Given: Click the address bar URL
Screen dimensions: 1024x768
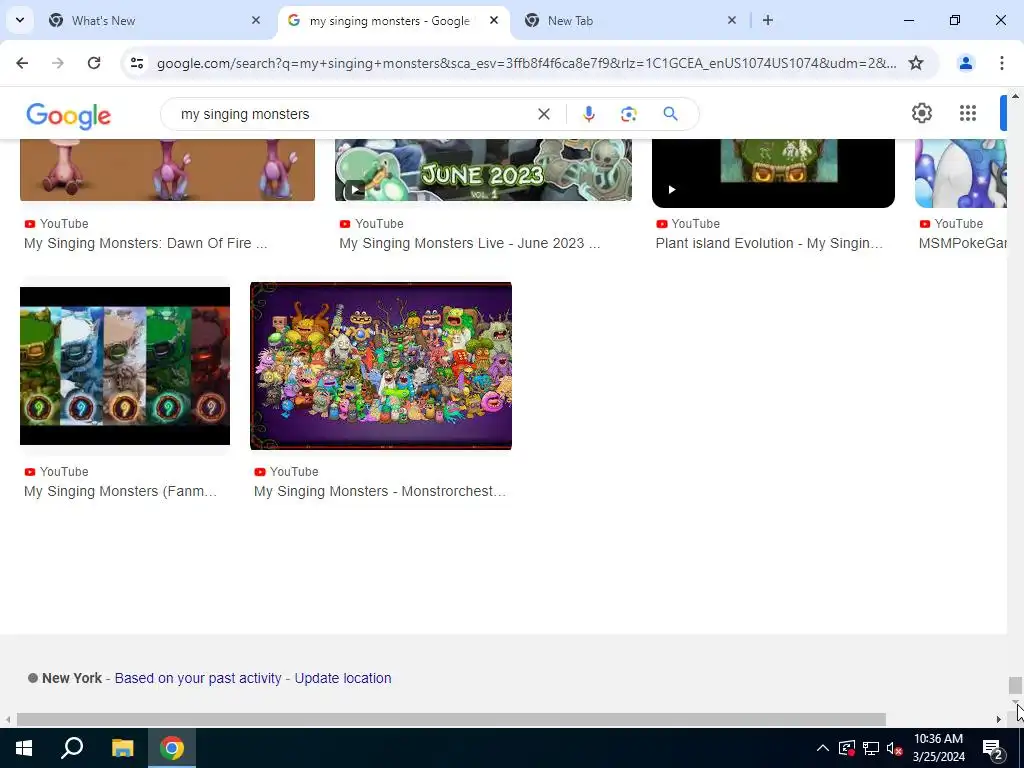Looking at the screenshot, I should pos(526,63).
